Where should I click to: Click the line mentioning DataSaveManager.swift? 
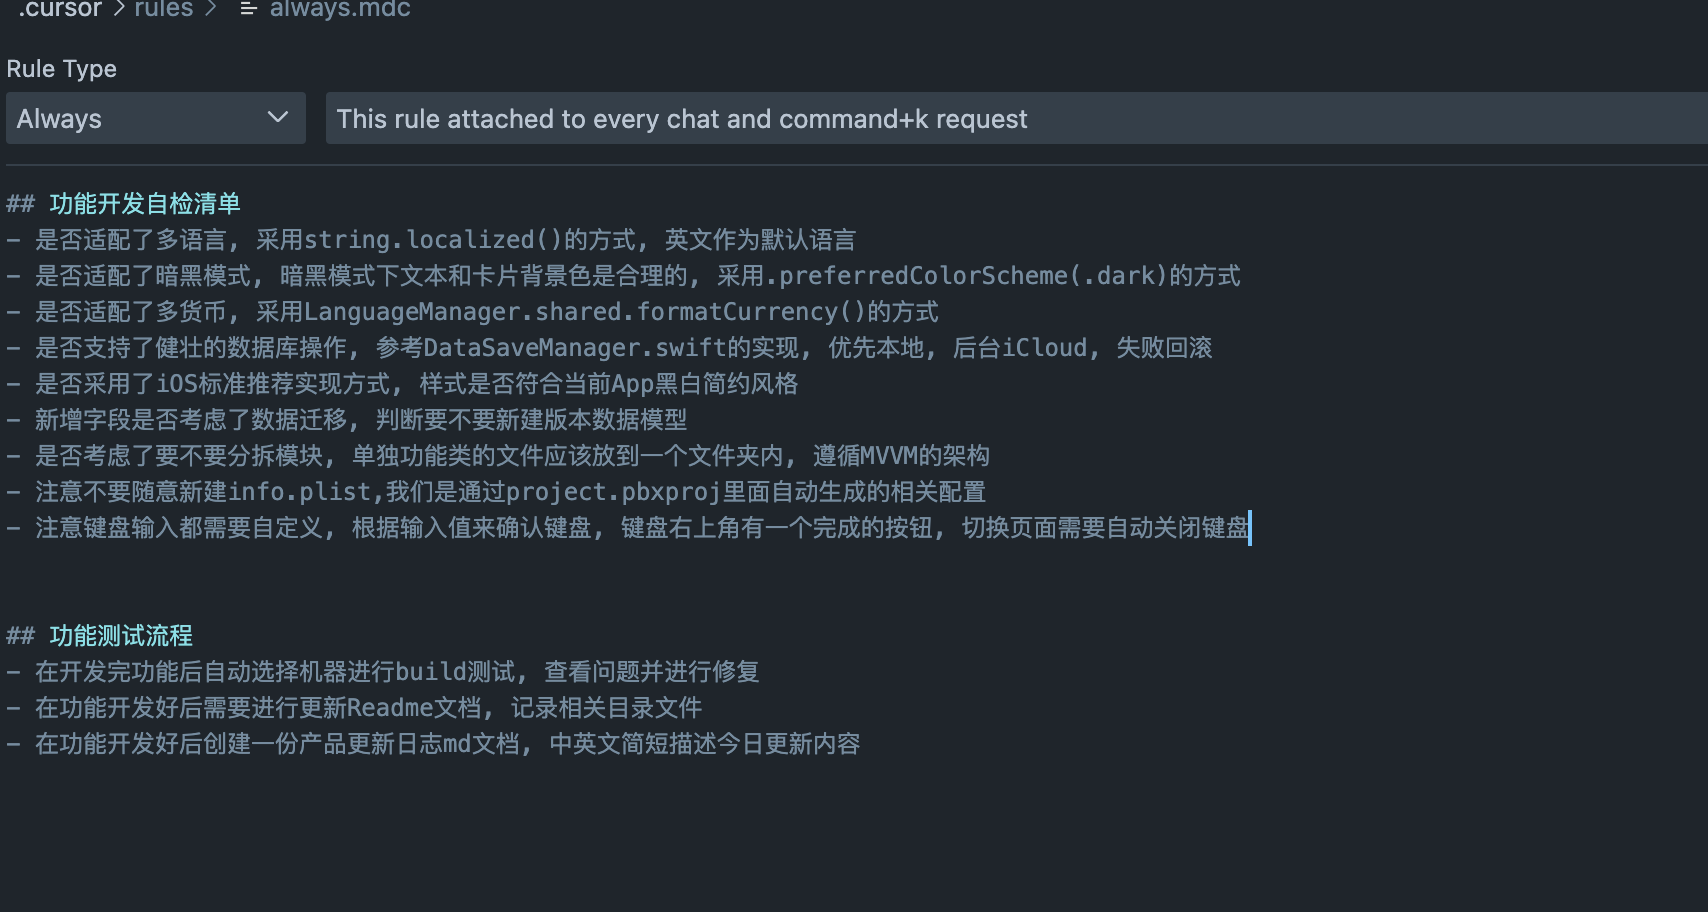tap(623, 348)
